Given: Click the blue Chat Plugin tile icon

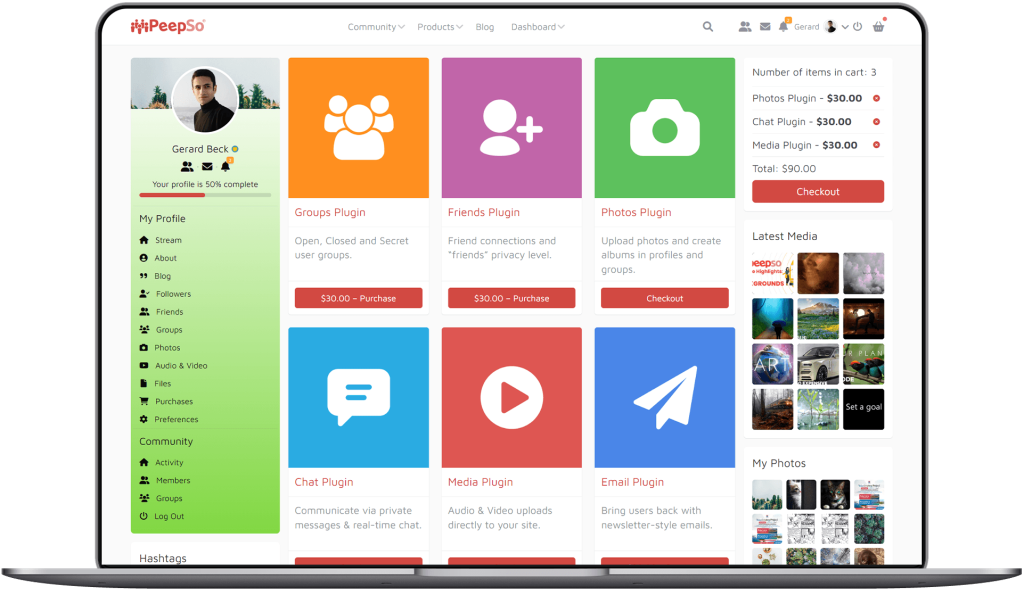Looking at the screenshot, I should 359,398.
